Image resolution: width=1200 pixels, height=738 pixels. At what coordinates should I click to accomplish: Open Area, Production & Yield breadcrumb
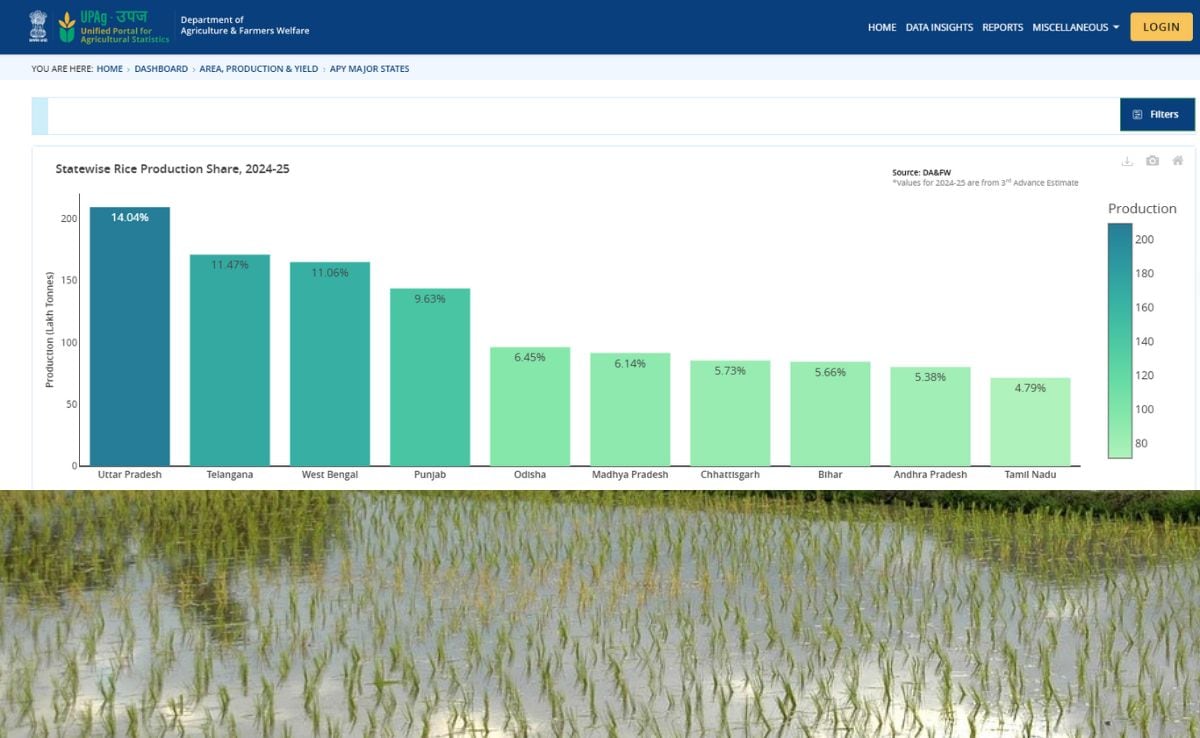click(258, 69)
